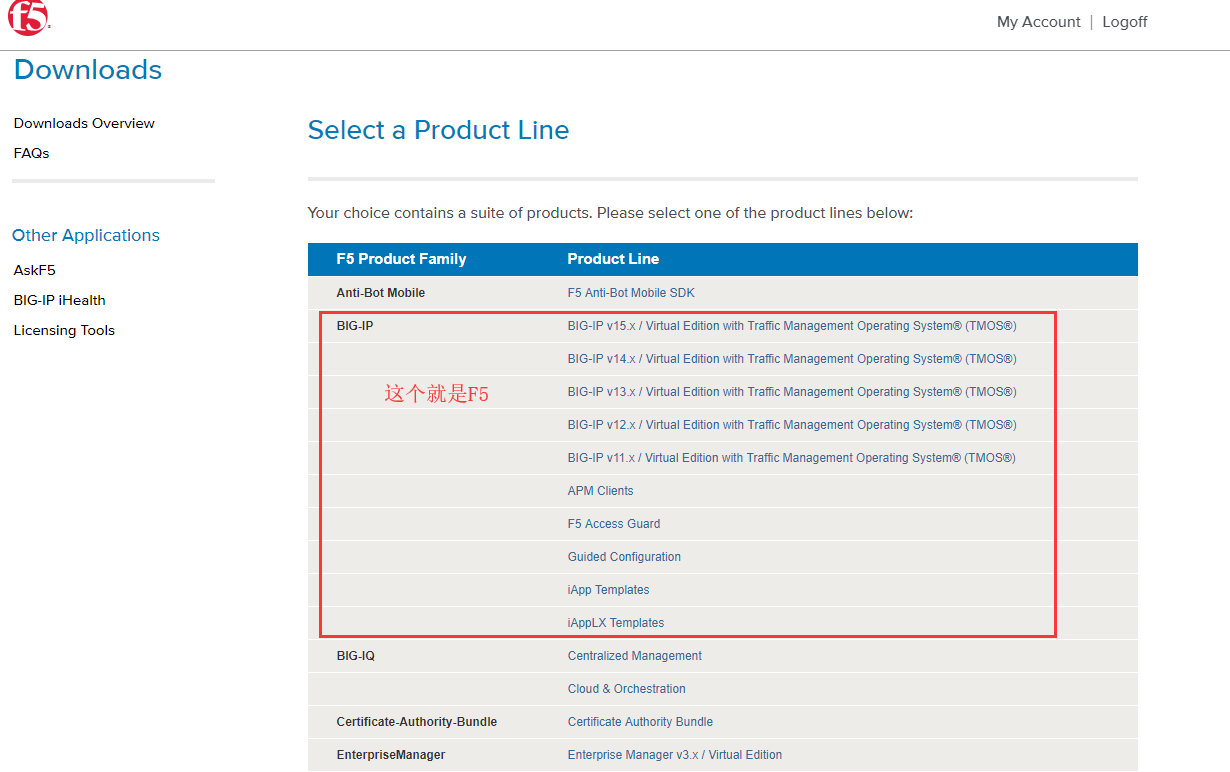Open APM Clients product line
This screenshot has width=1230, height=772.
click(x=600, y=491)
